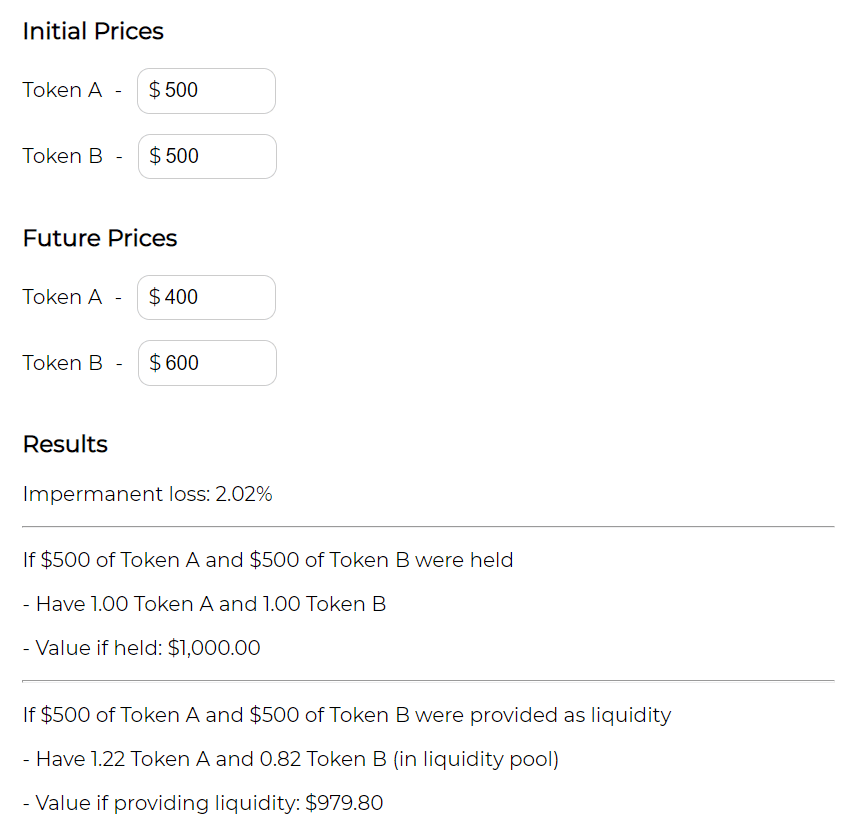Click the Future Prices heading
This screenshot has width=845, height=826.
(100, 239)
